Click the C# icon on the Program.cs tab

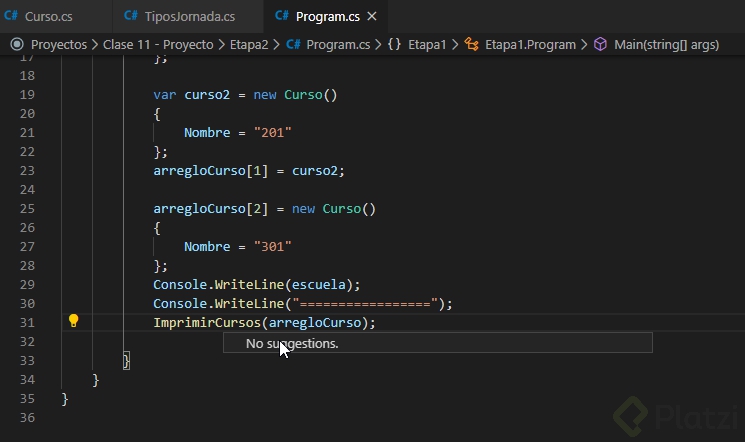click(282, 16)
